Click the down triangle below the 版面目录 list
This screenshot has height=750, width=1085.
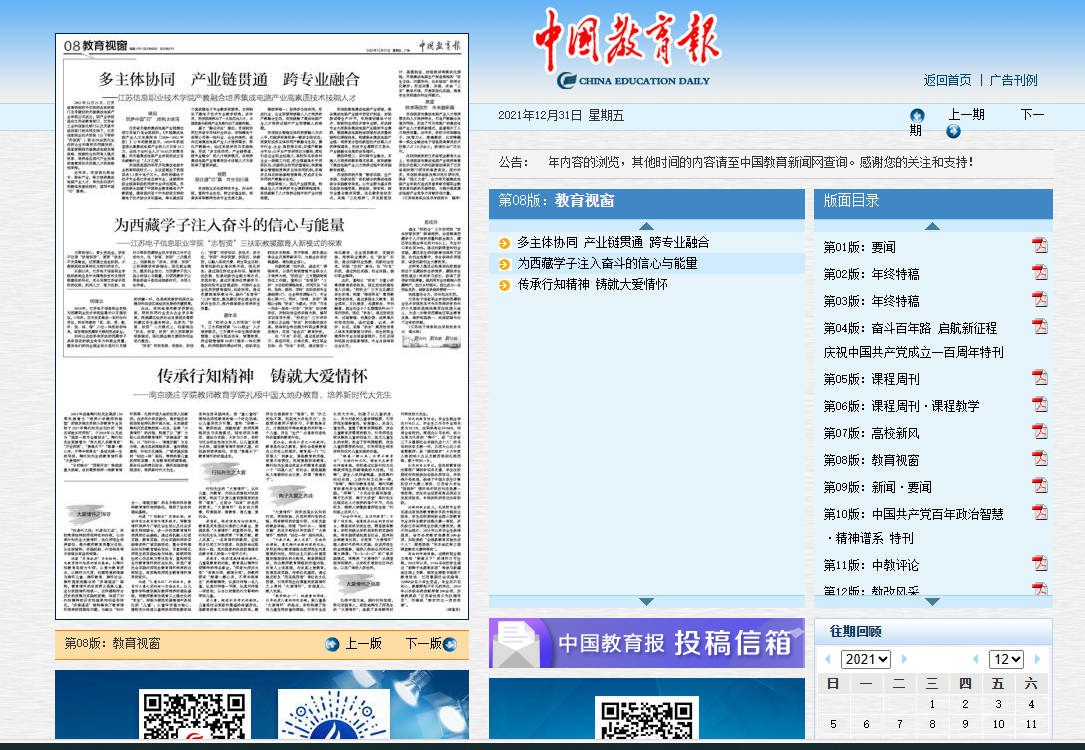pyautogui.click(x=932, y=602)
